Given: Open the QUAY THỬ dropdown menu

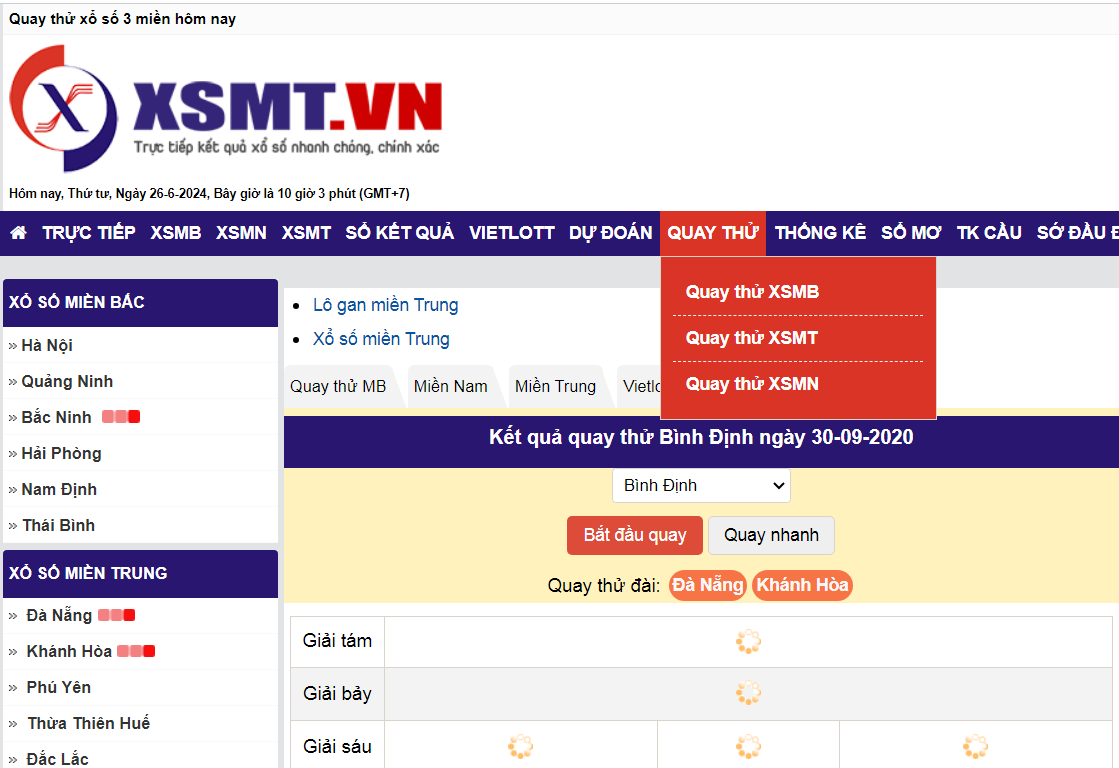Looking at the screenshot, I should point(712,232).
